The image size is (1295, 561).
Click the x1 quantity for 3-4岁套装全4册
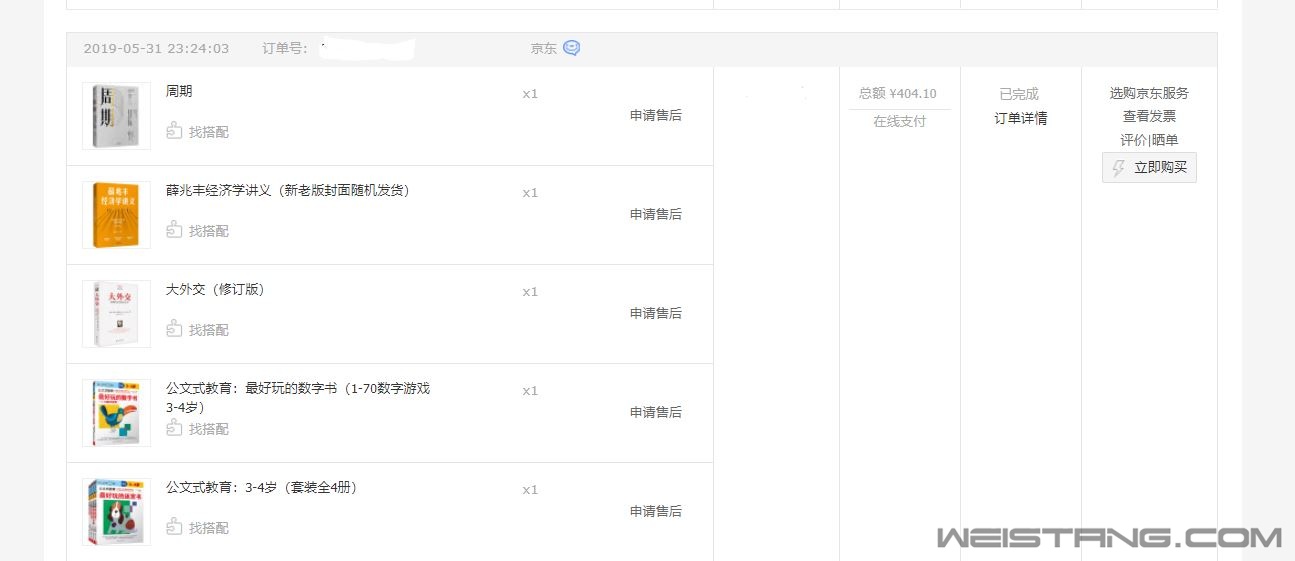530,490
